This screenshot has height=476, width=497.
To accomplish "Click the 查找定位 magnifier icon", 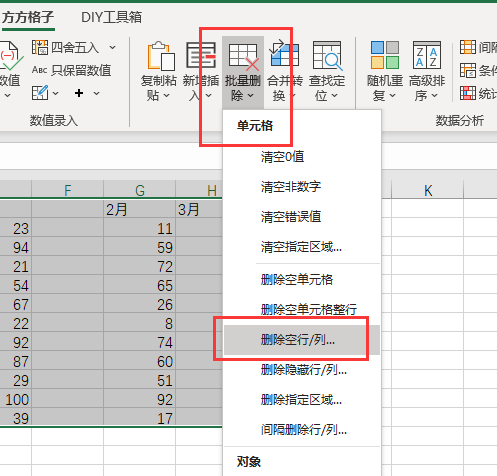I will [x=327, y=55].
